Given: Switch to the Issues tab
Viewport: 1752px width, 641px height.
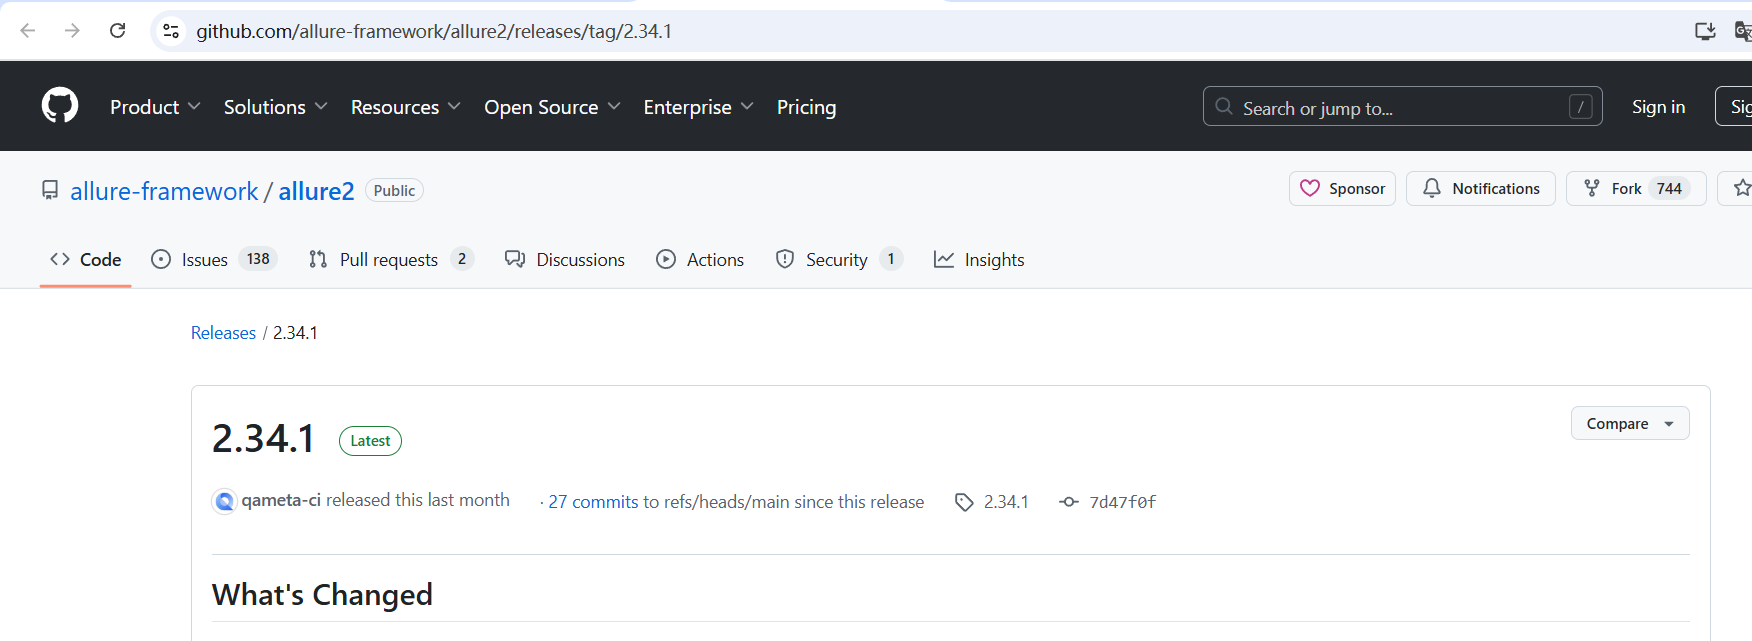Looking at the screenshot, I should (x=214, y=259).
